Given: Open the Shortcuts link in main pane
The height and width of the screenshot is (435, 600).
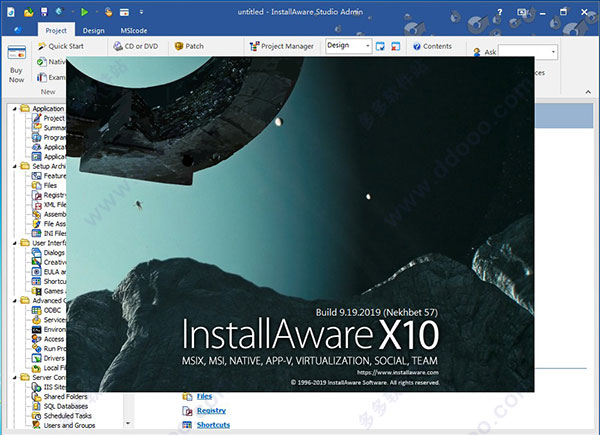Looking at the screenshot, I should click(213, 425).
